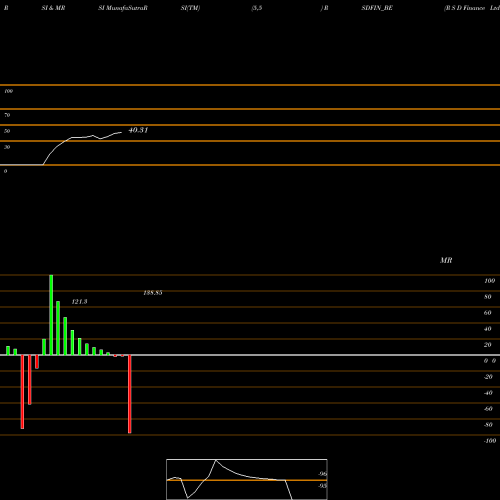Click the tallest green MRSI bar

tap(51, 315)
